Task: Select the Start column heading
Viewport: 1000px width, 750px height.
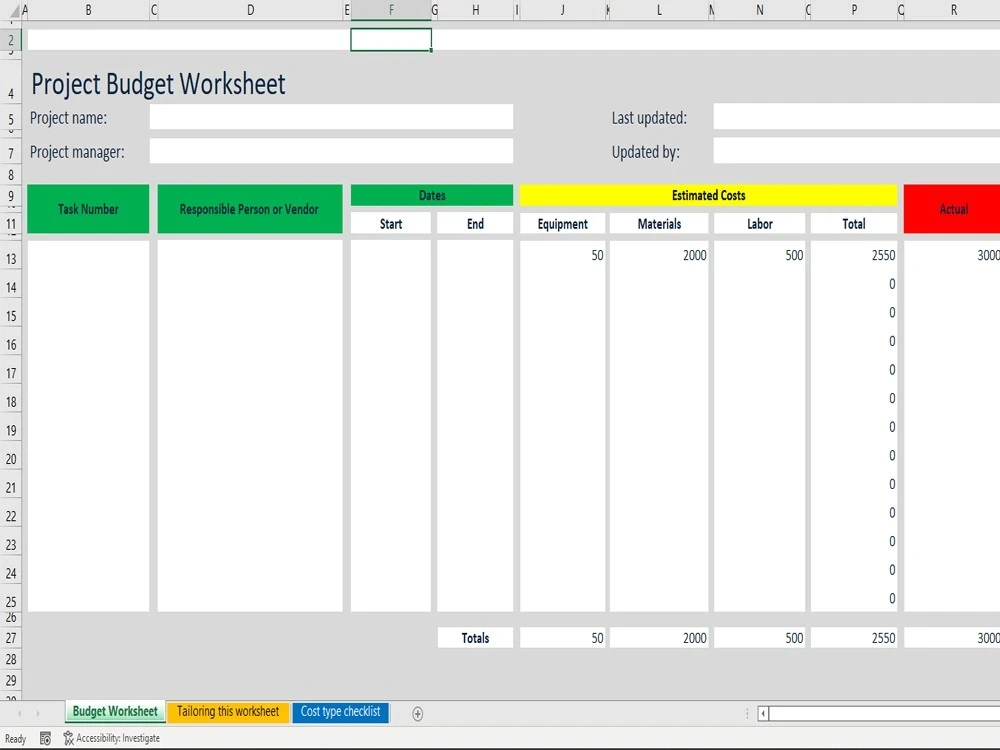Action: (391, 224)
